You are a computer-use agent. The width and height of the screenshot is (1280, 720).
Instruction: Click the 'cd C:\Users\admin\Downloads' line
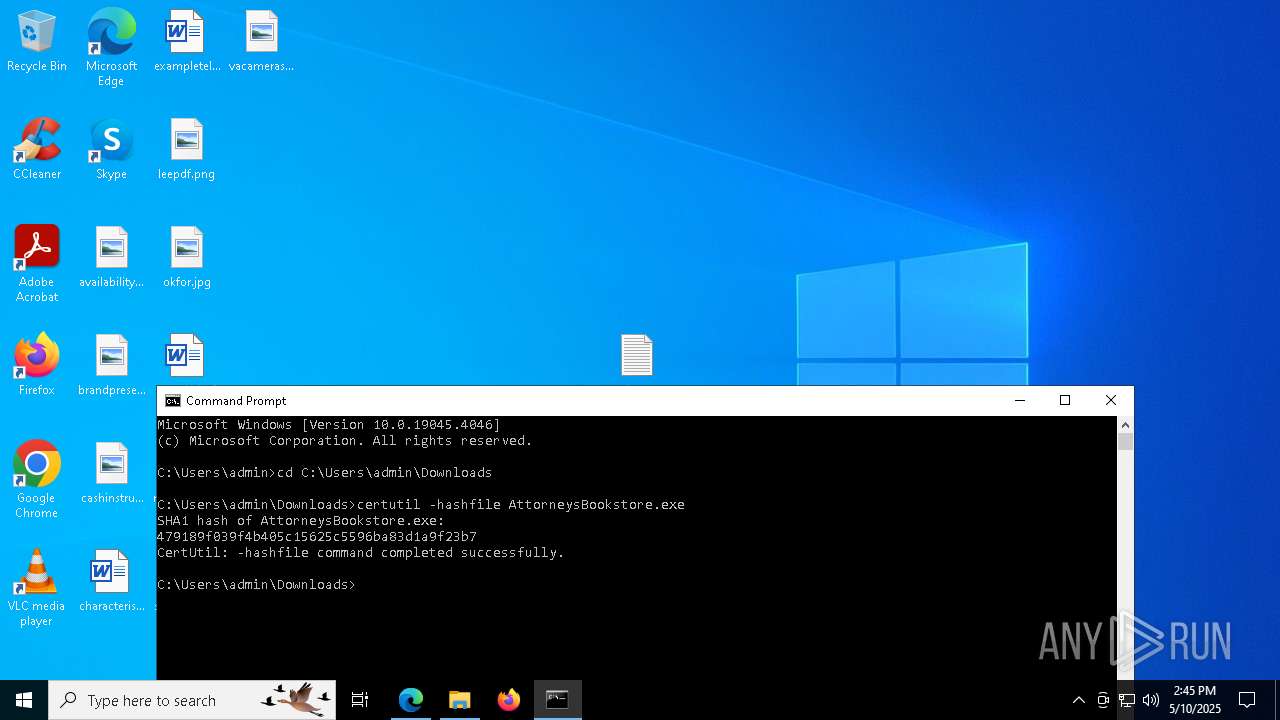click(325, 473)
